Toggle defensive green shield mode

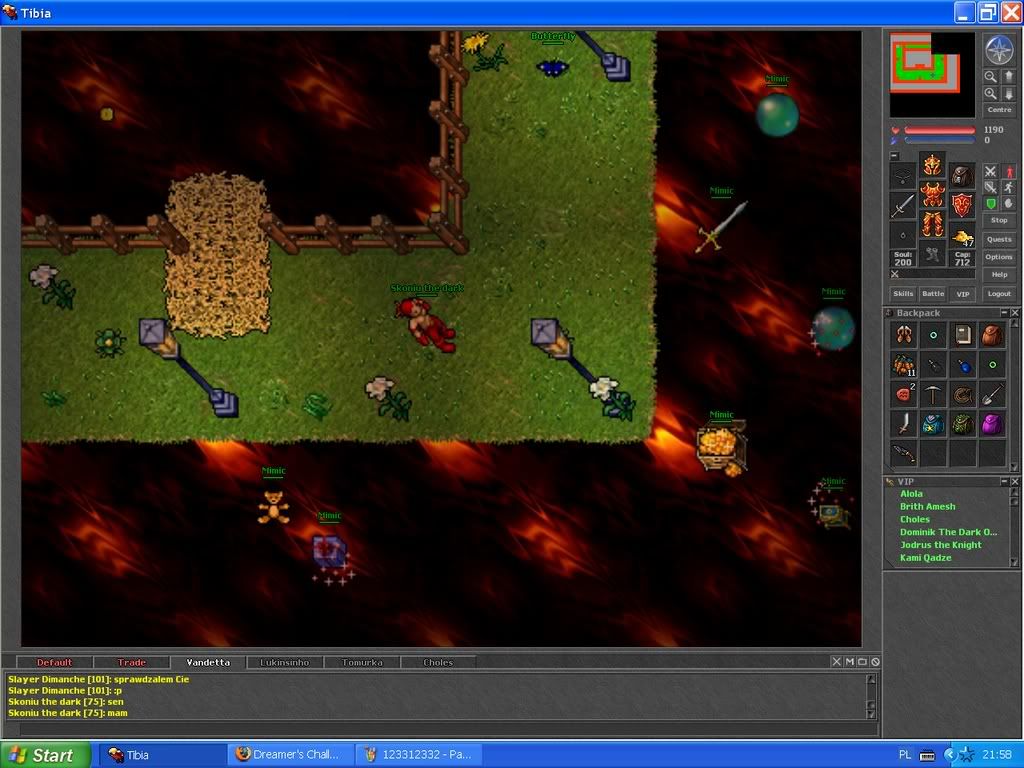991,204
